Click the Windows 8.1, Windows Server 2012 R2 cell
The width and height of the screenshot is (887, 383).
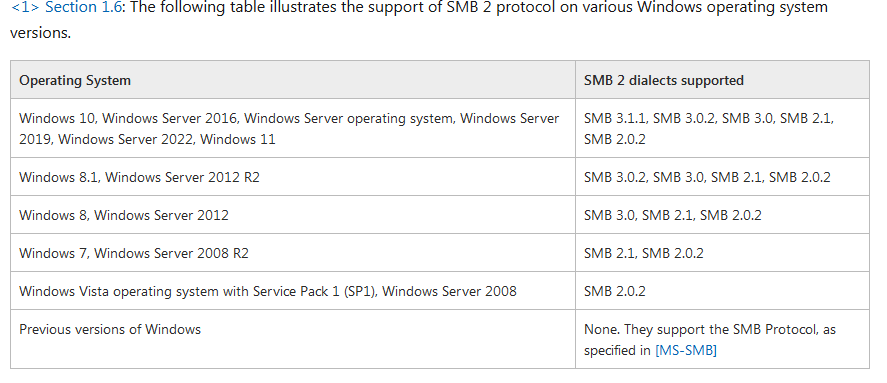tap(293, 177)
